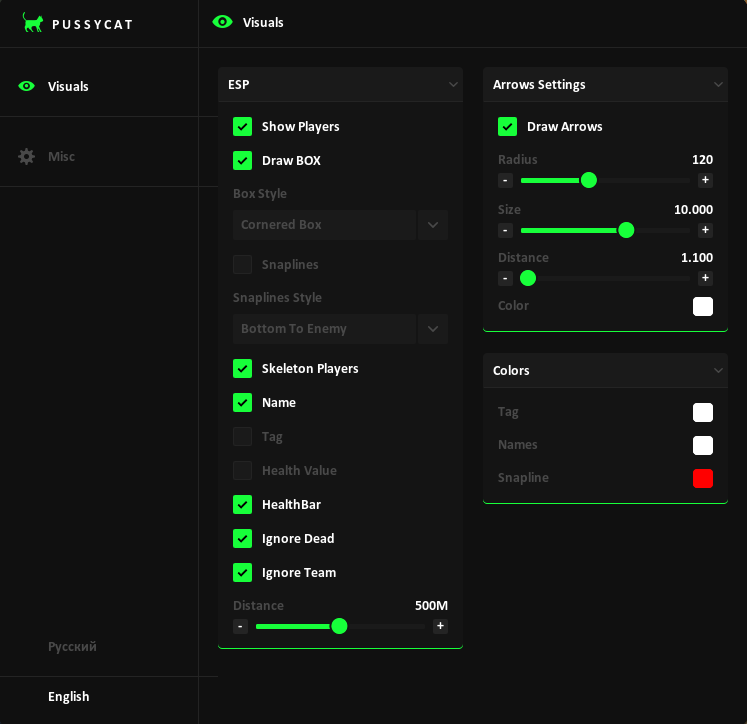747x724 pixels.
Task: Select the Visuals tab in the sidebar
Action: [68, 86]
